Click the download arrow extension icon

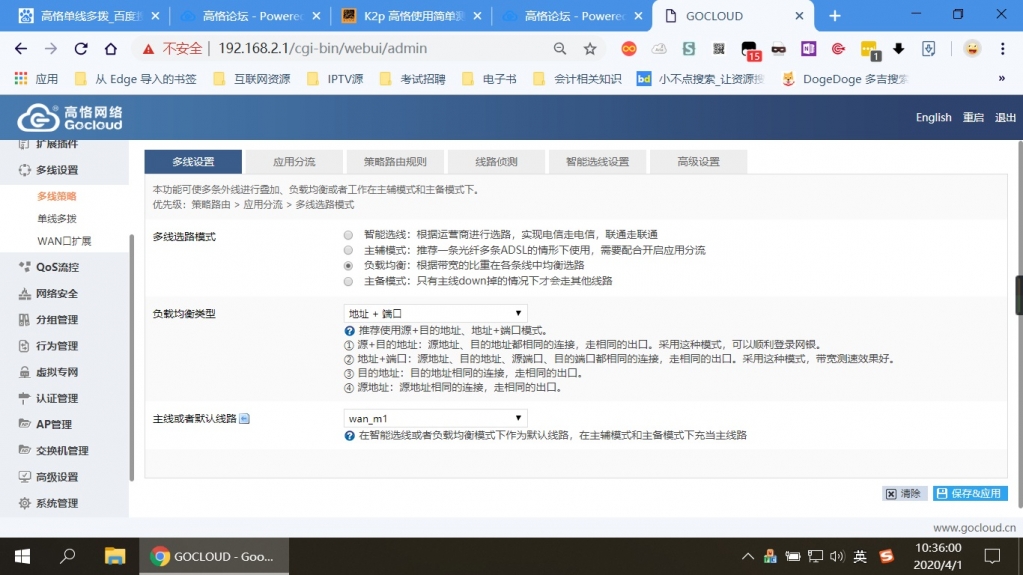point(898,48)
